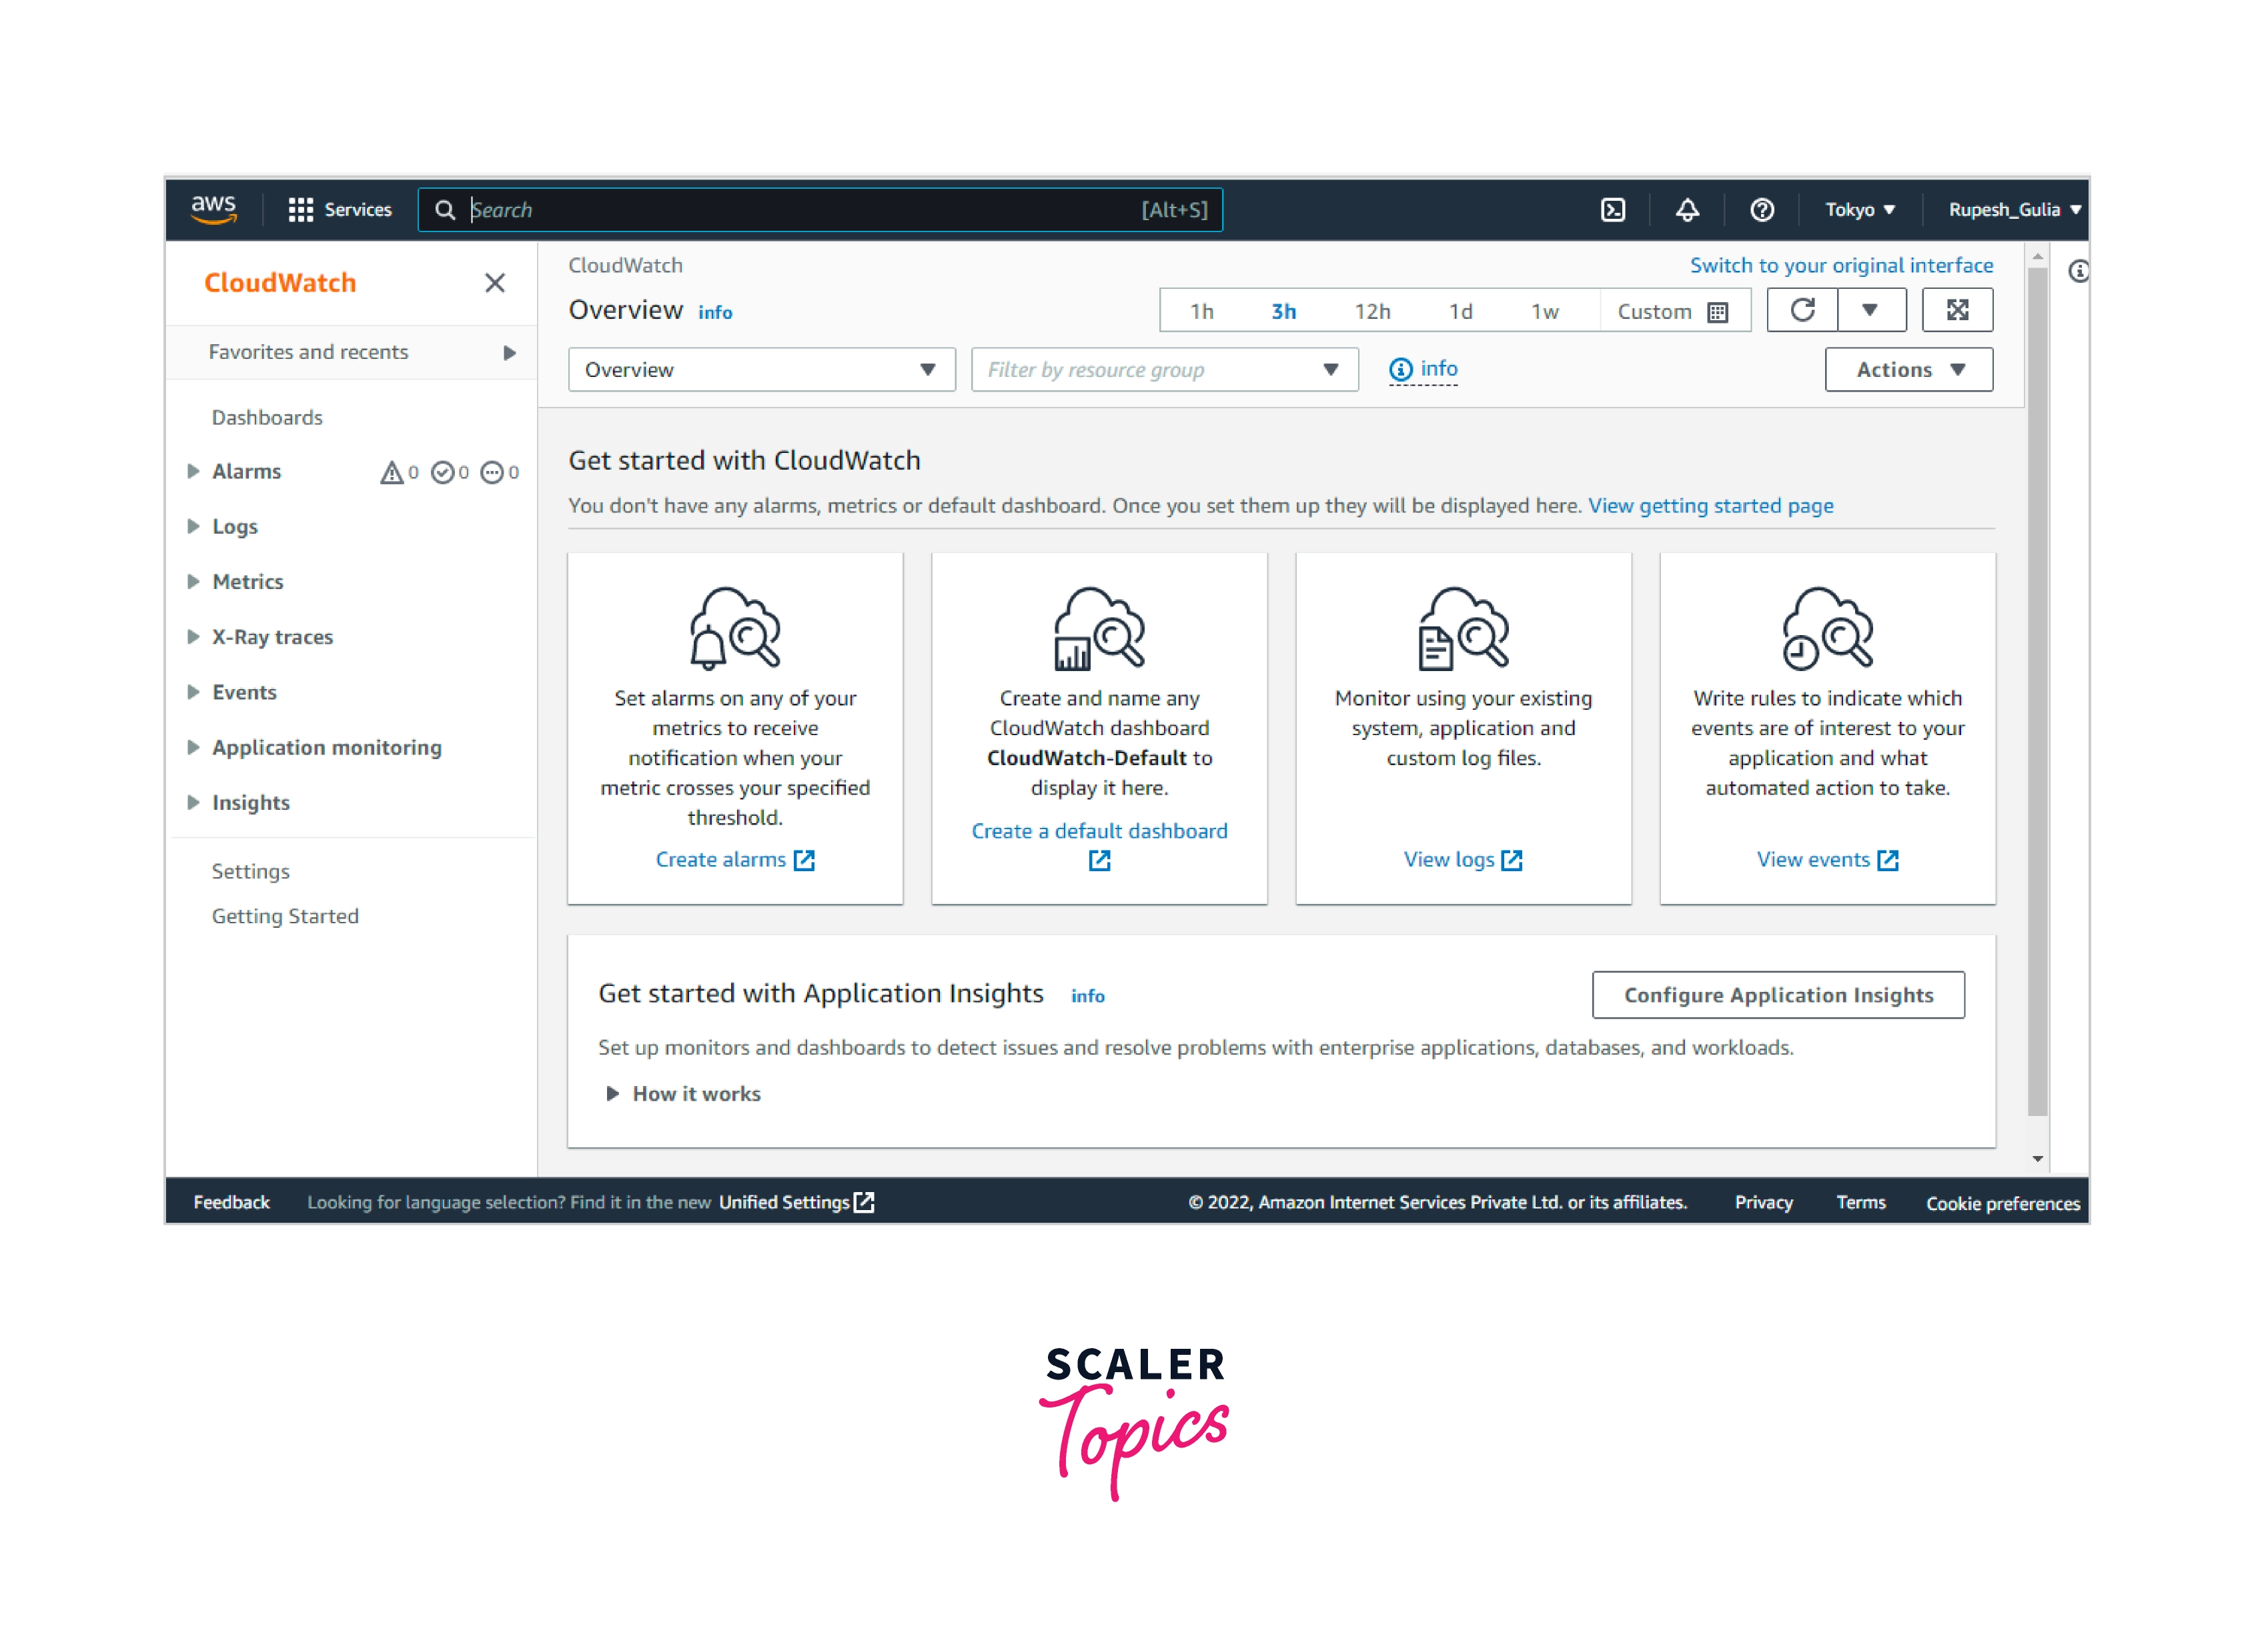The height and width of the screenshot is (1629, 2268).
Task: Open the help question mark icon
Action: 1762,210
